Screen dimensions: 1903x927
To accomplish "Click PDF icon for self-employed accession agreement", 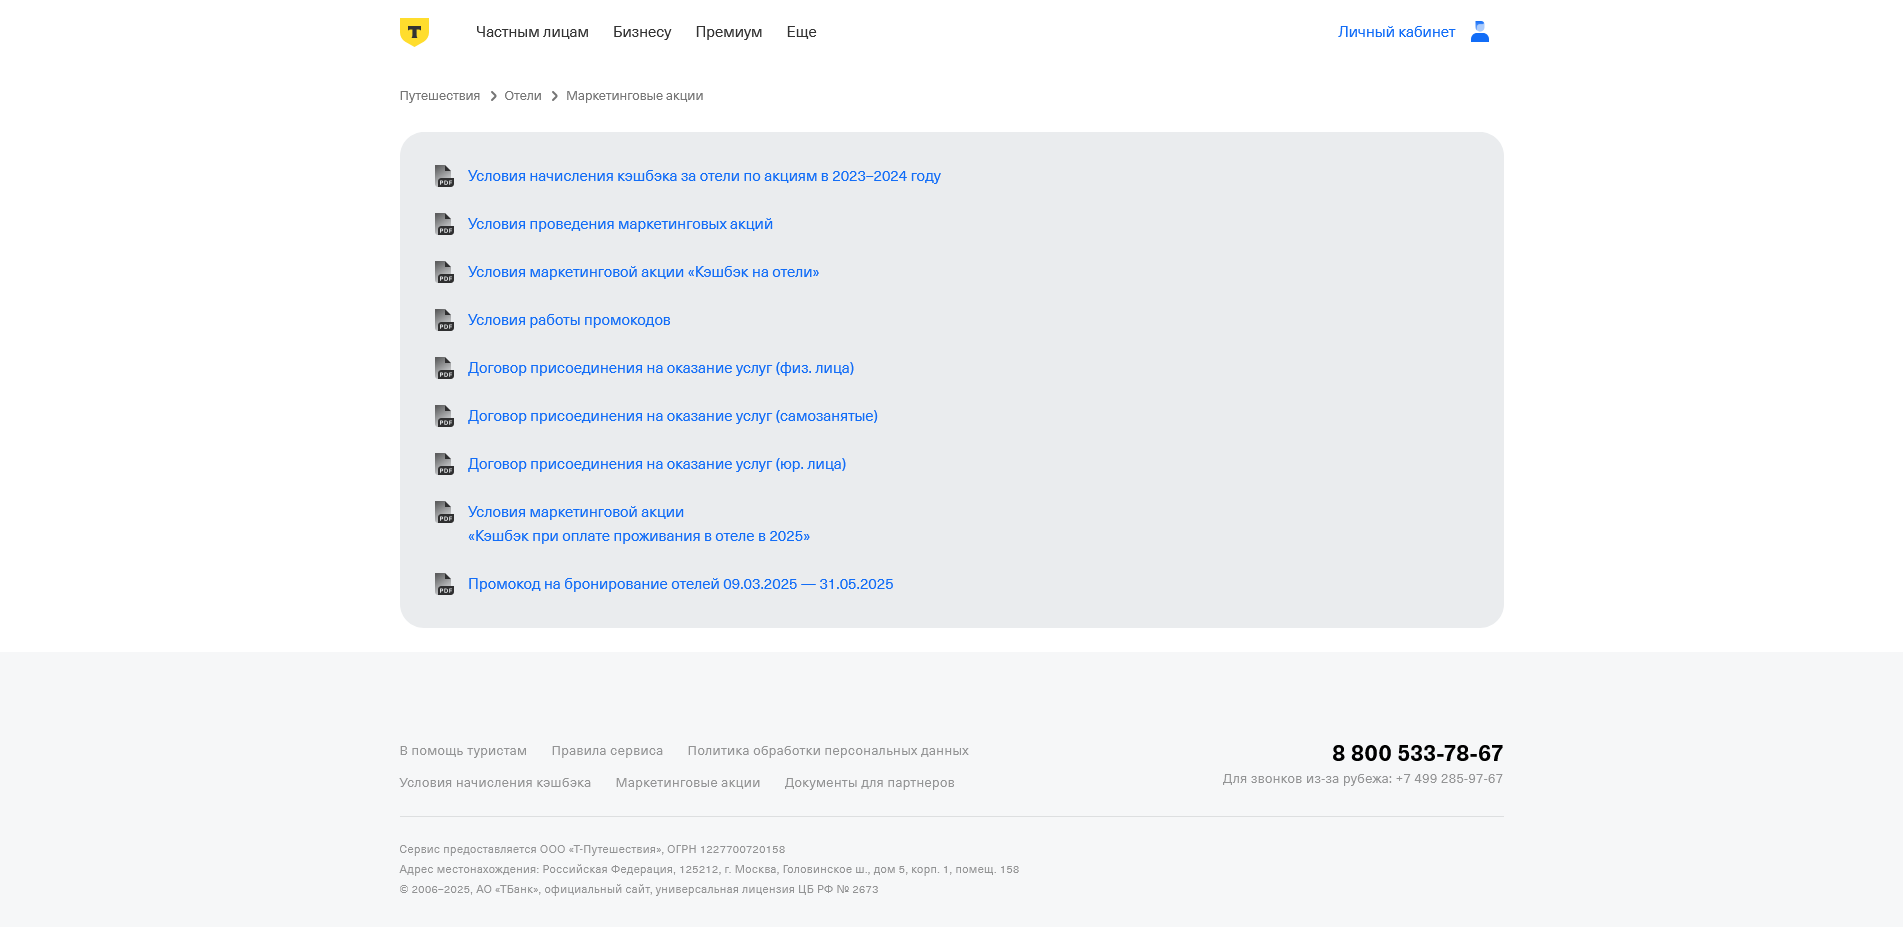I will pos(444,416).
